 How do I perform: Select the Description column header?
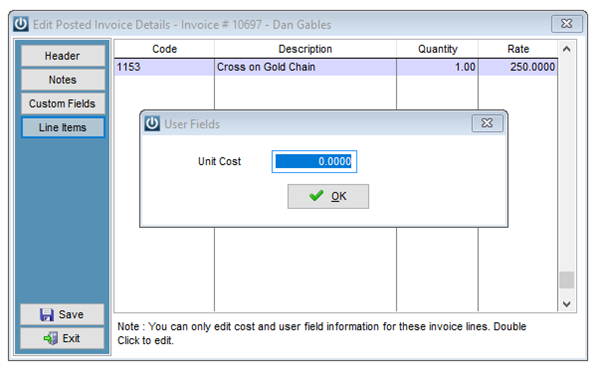point(305,49)
